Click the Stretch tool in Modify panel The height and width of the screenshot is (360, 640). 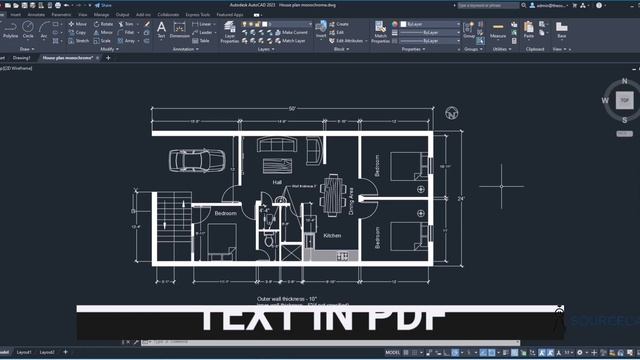click(78, 41)
